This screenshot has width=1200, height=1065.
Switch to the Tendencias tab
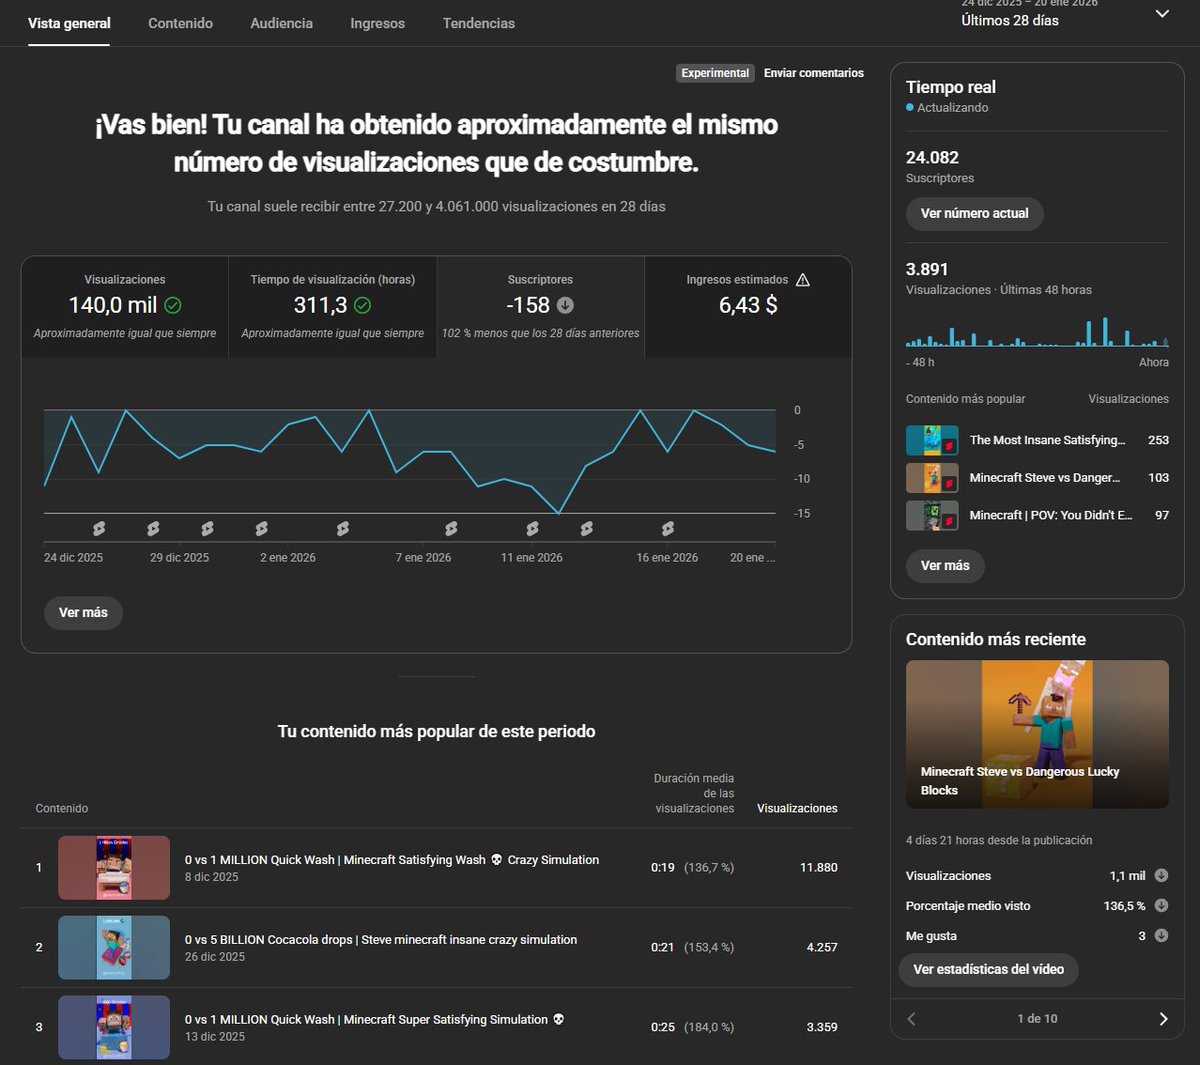pyautogui.click(x=478, y=22)
